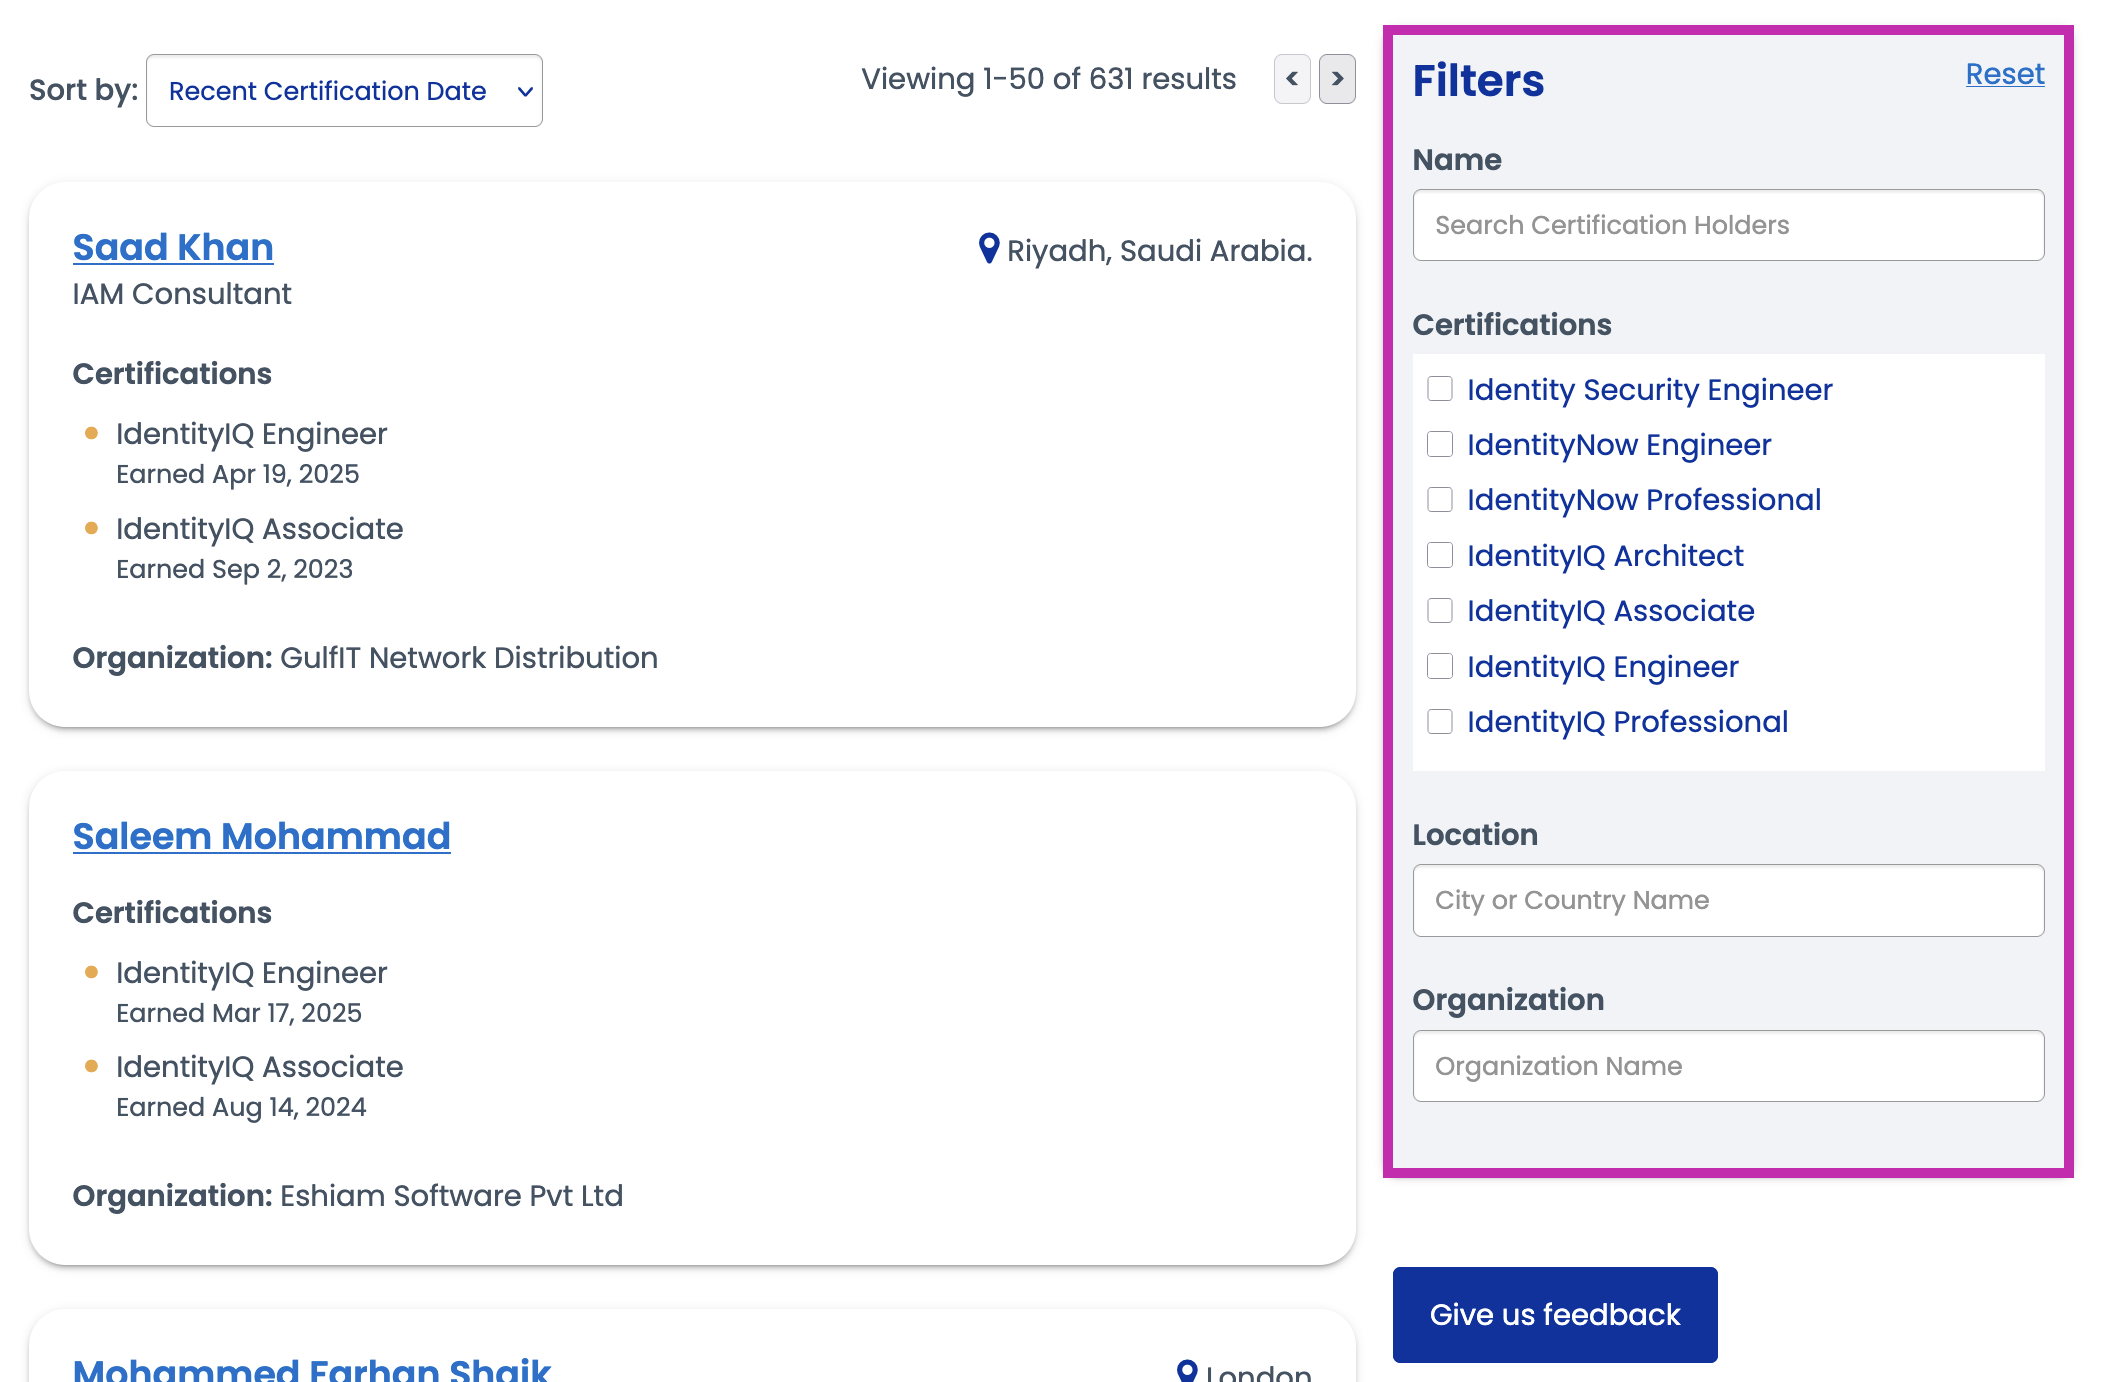
Task: View Saleem Mohammad's certification details
Action: [x=262, y=835]
